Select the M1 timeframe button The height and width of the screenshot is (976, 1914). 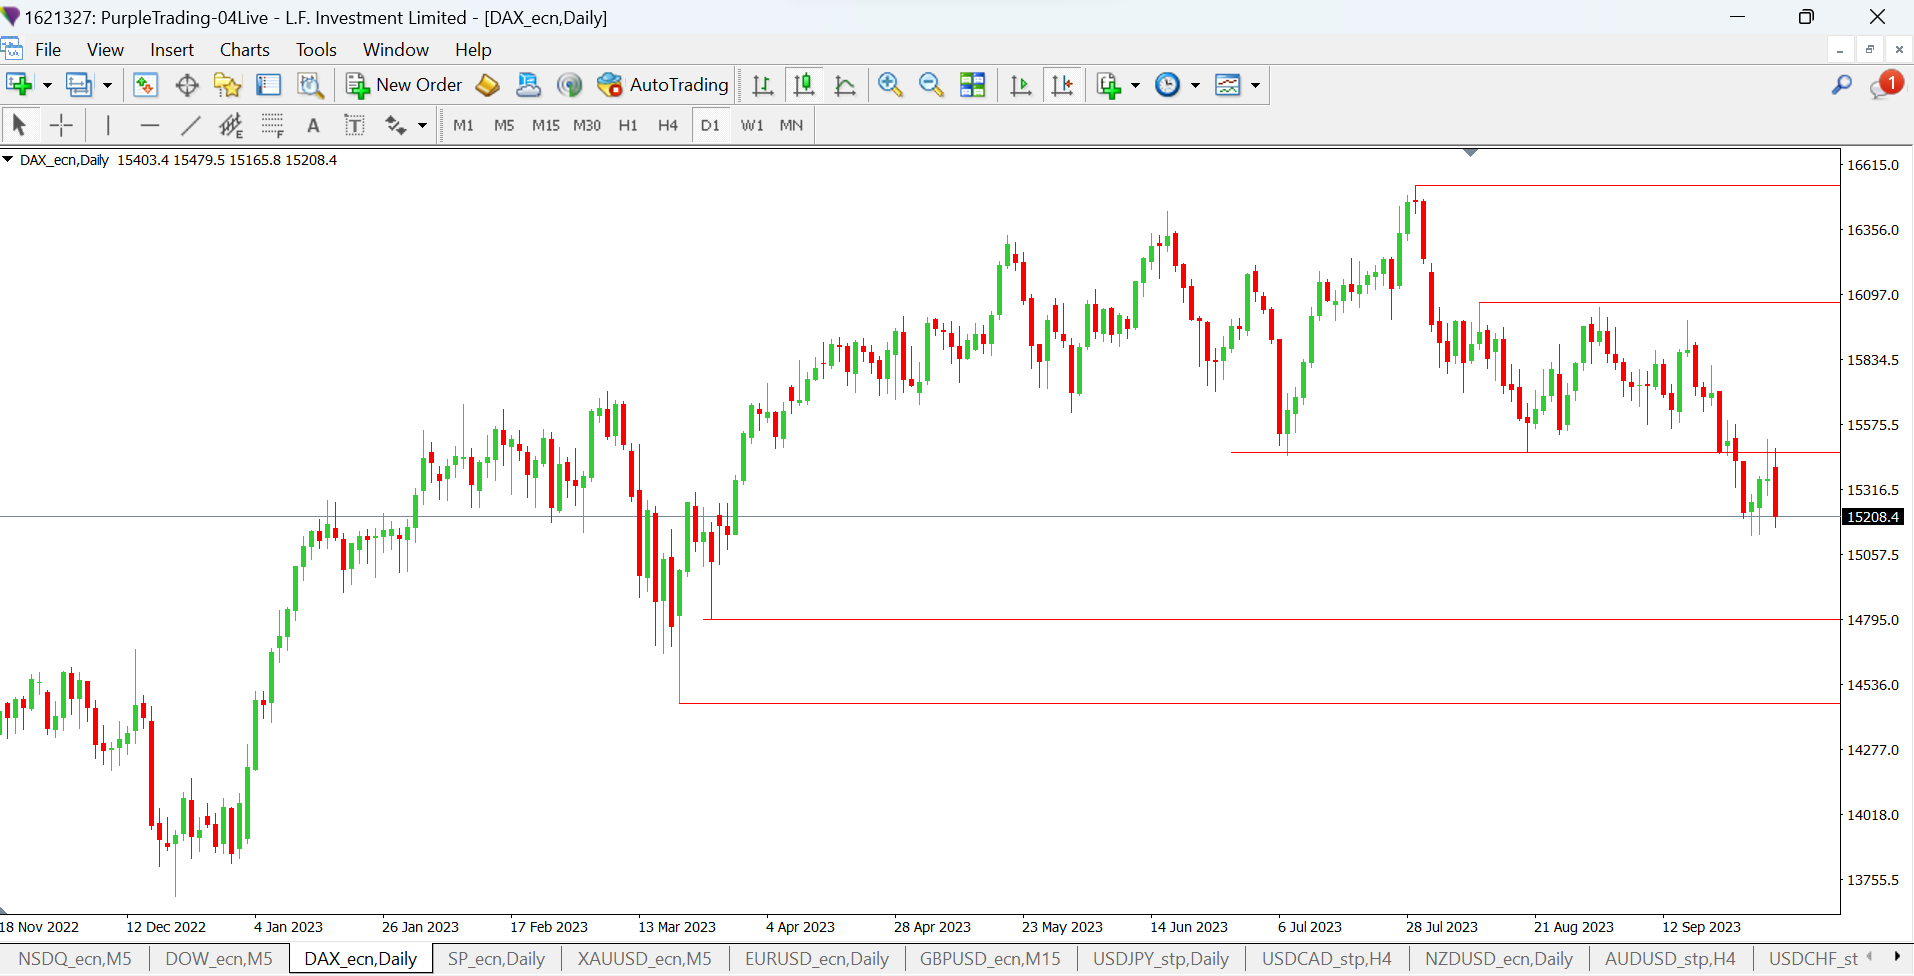tap(463, 125)
